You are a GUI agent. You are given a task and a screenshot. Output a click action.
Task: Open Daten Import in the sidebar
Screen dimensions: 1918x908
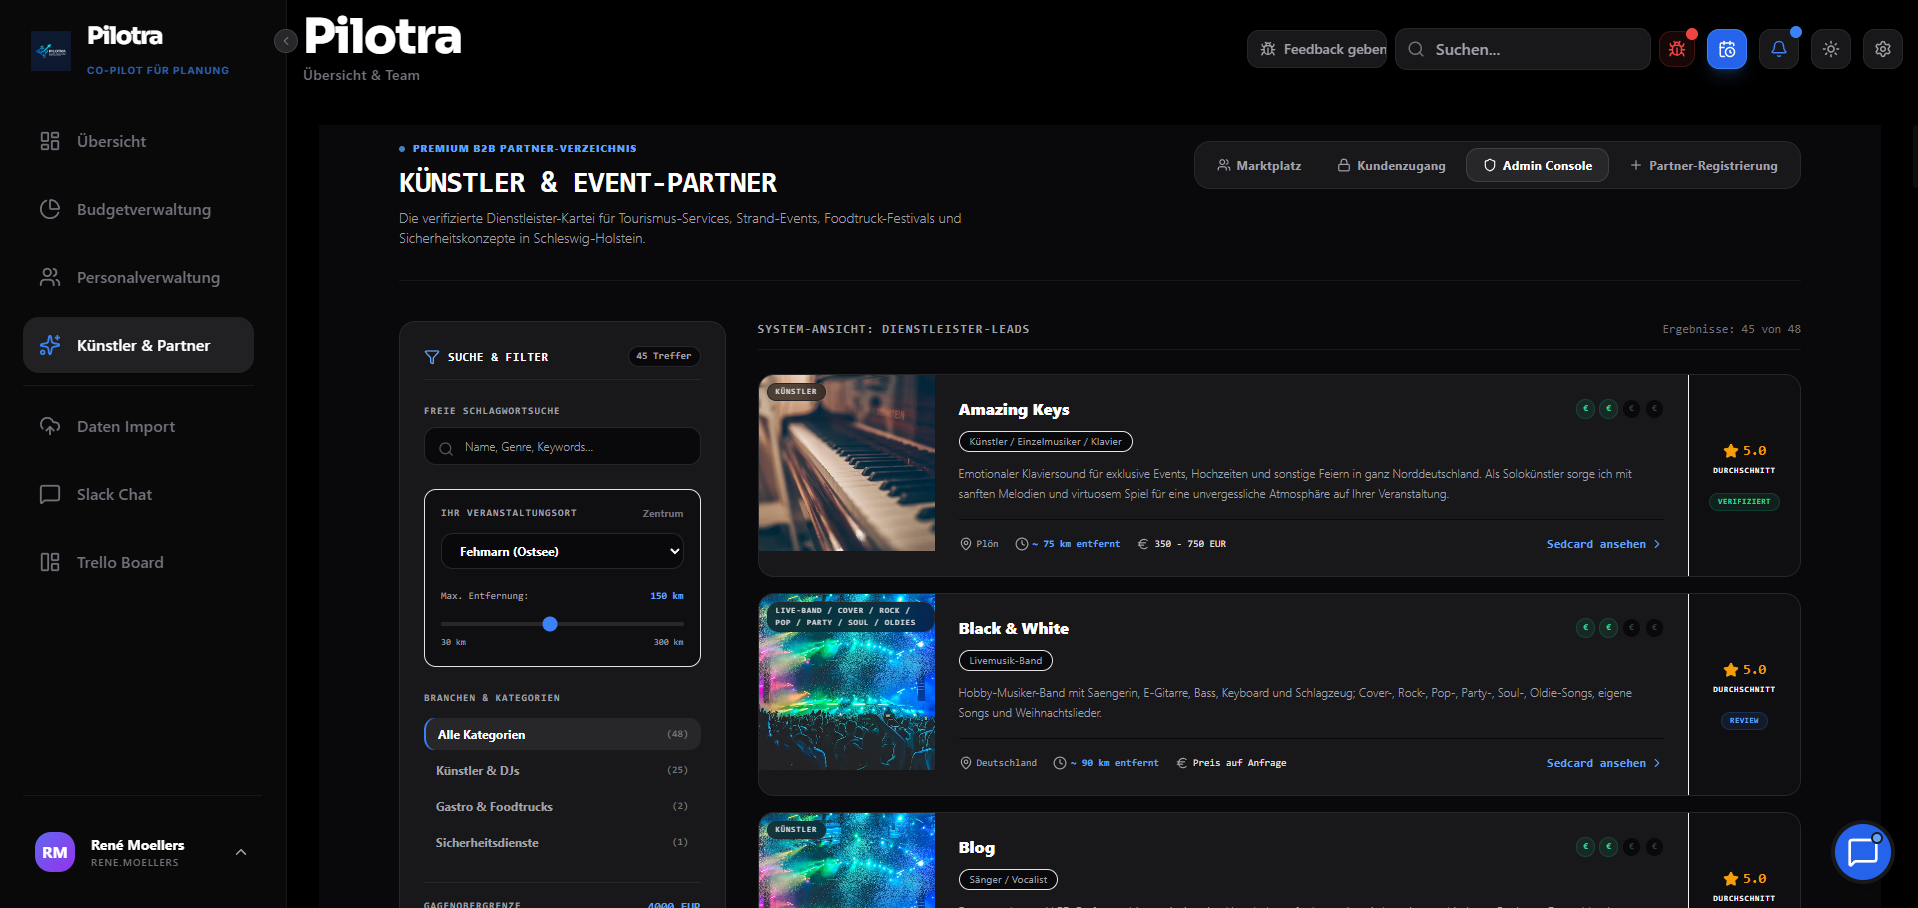pos(138,426)
